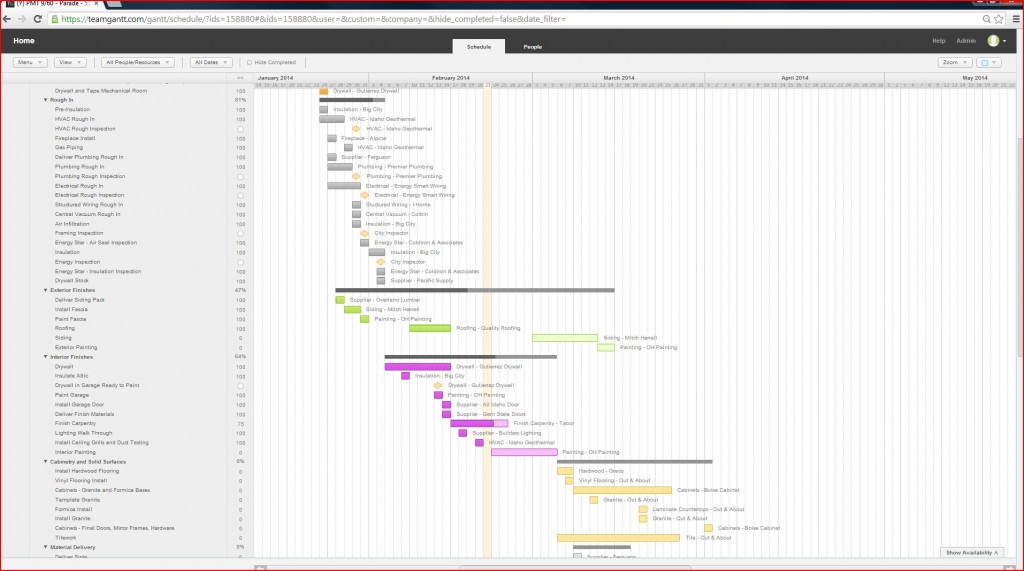This screenshot has width=1024, height=571.
Task: Collapse the Rough In group
Action: click(46, 100)
